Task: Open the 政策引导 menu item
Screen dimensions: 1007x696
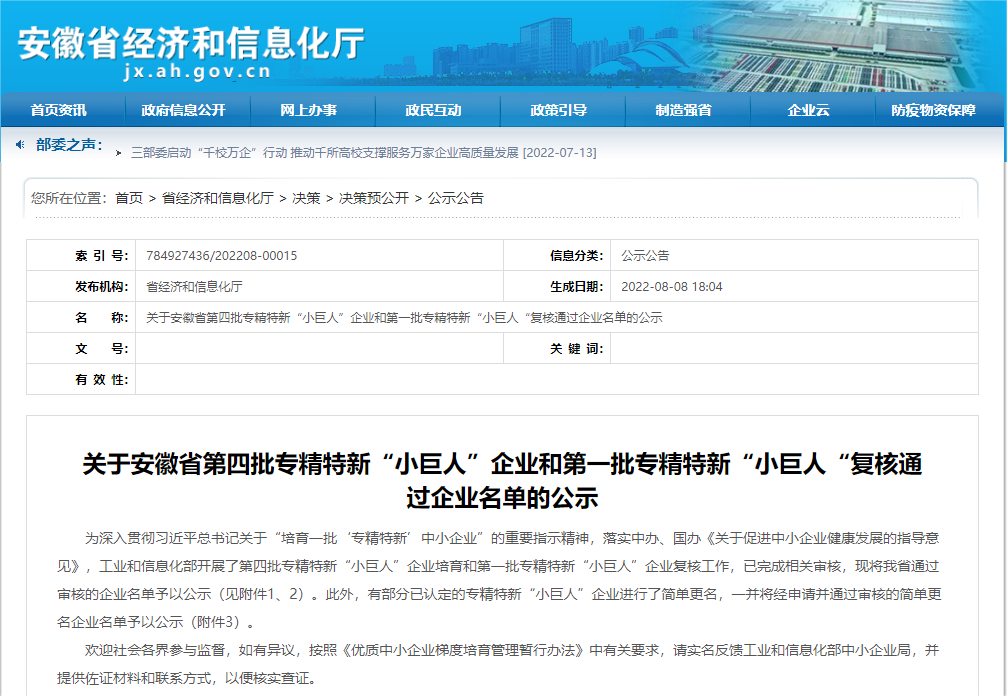Action: pyautogui.click(x=558, y=110)
